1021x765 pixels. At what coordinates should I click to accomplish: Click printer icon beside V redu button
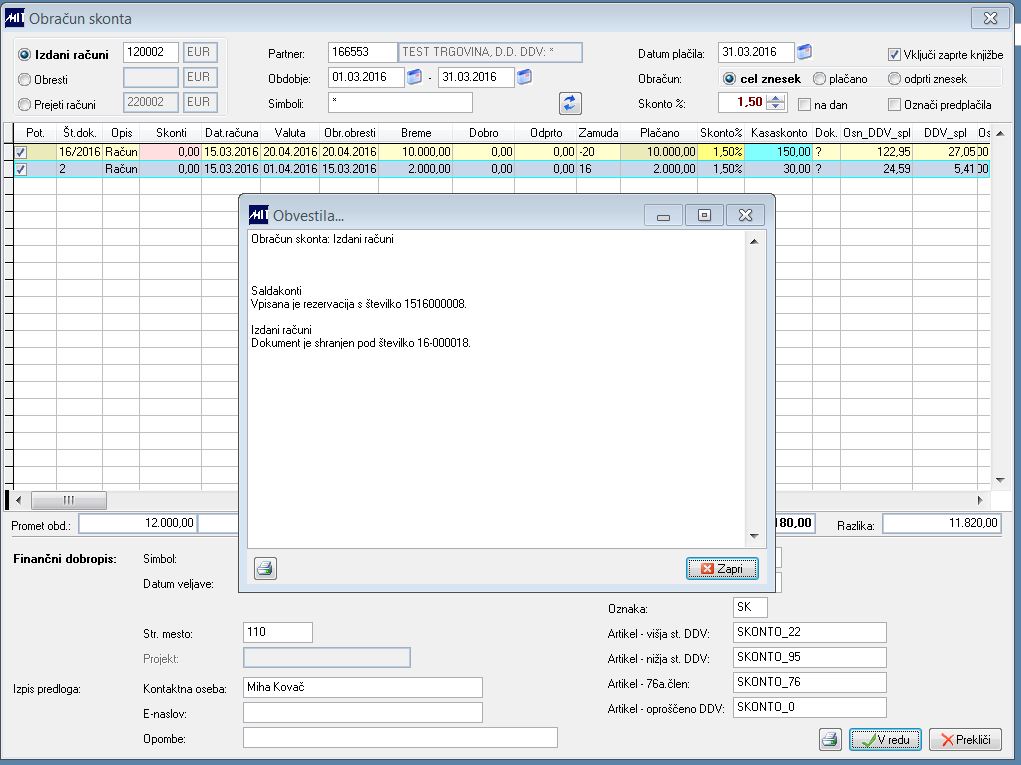[x=830, y=740]
